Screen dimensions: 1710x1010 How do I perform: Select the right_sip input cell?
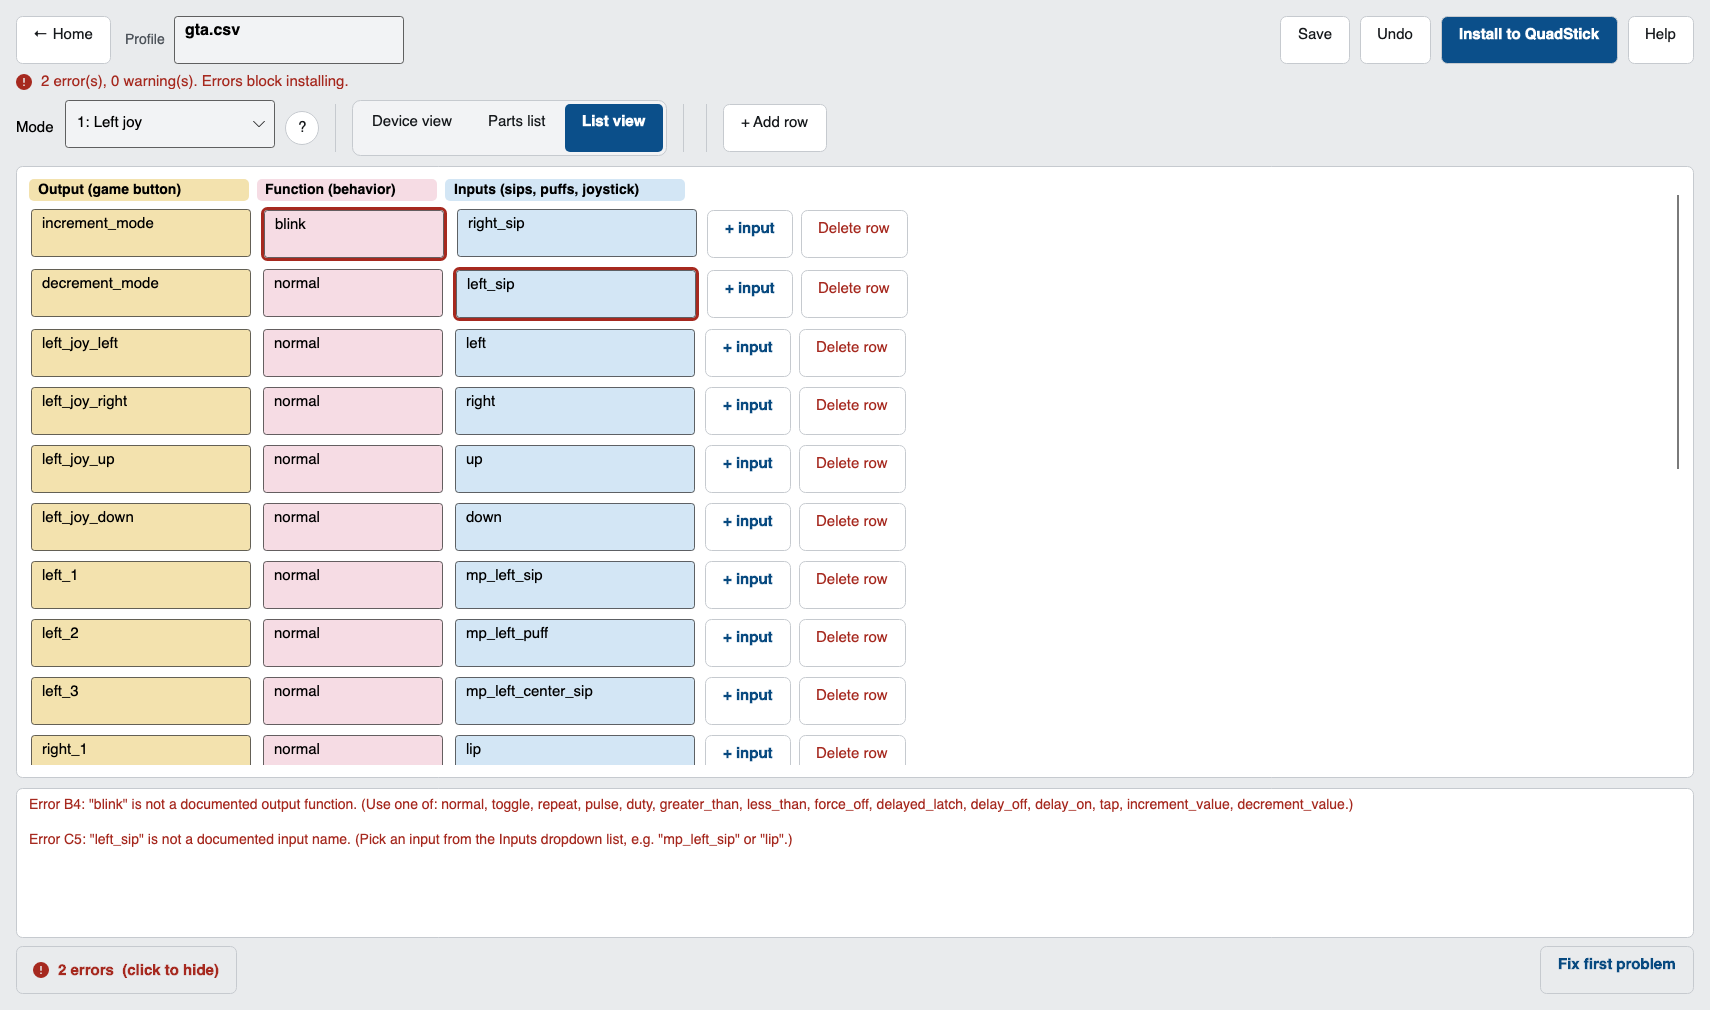(577, 233)
